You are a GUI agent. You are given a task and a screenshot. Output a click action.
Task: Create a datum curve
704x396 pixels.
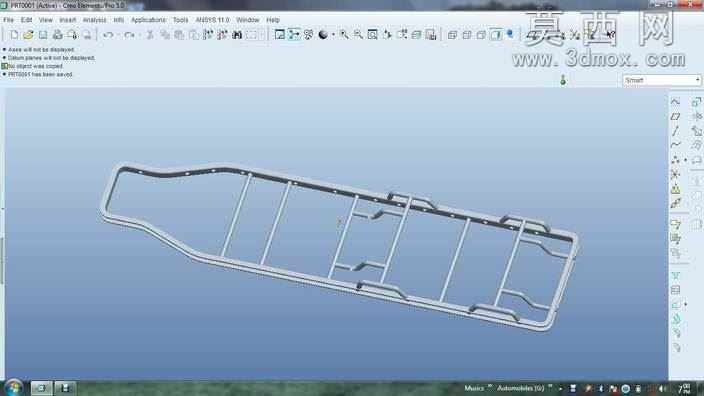coord(675,145)
